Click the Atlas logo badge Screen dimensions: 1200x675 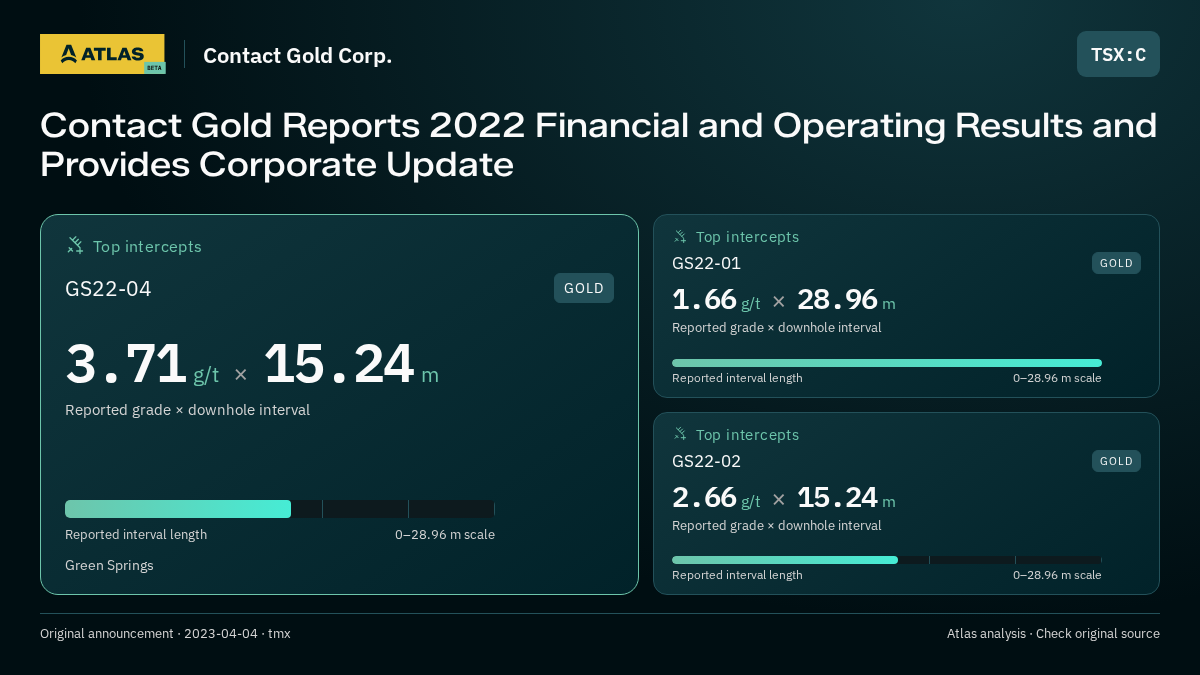tap(102, 54)
